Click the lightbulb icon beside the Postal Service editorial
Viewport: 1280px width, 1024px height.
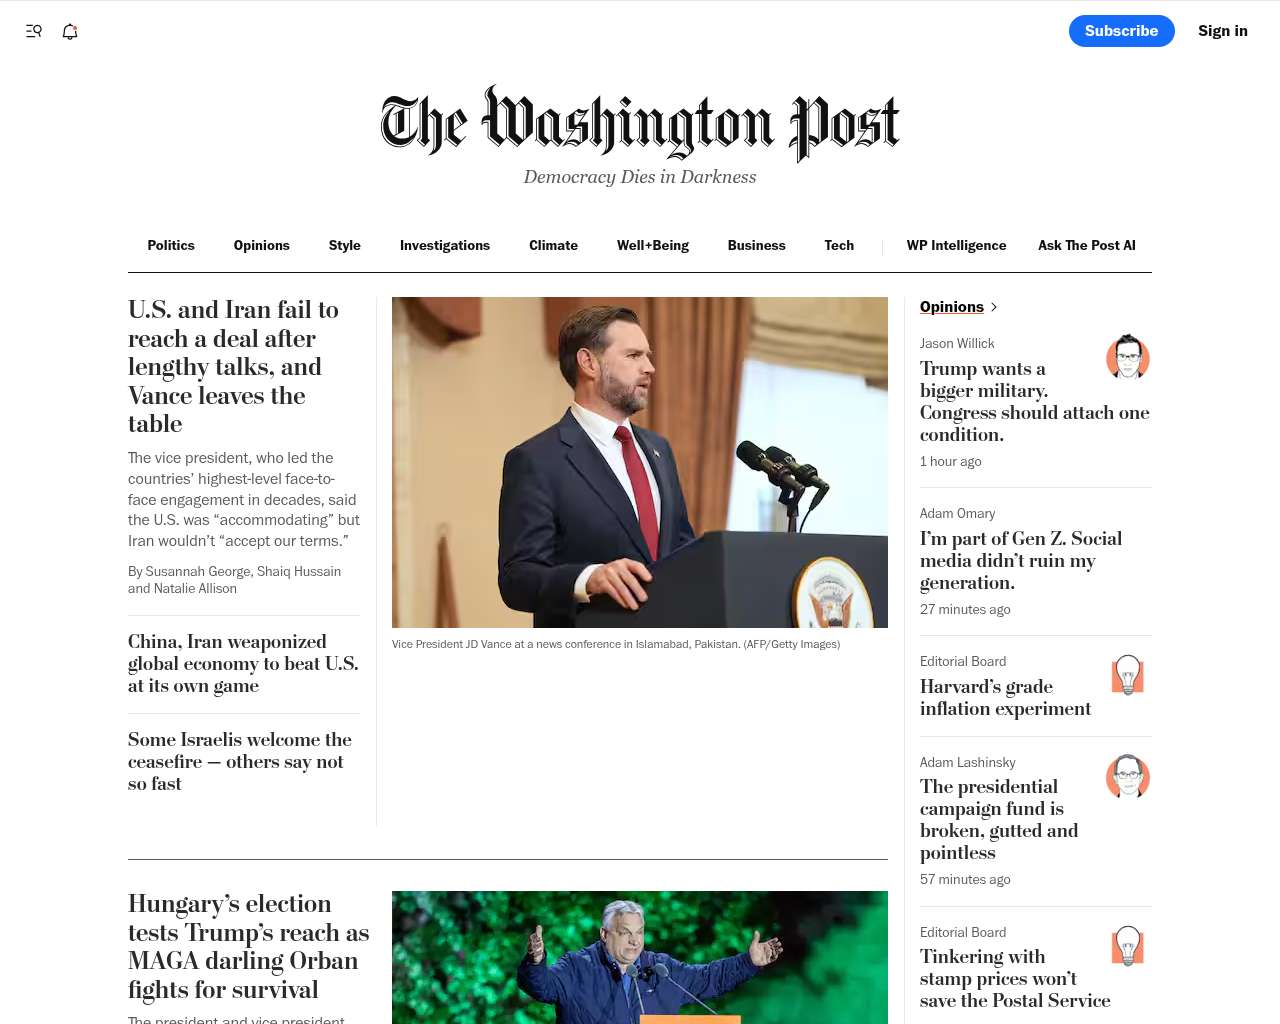(1128, 945)
